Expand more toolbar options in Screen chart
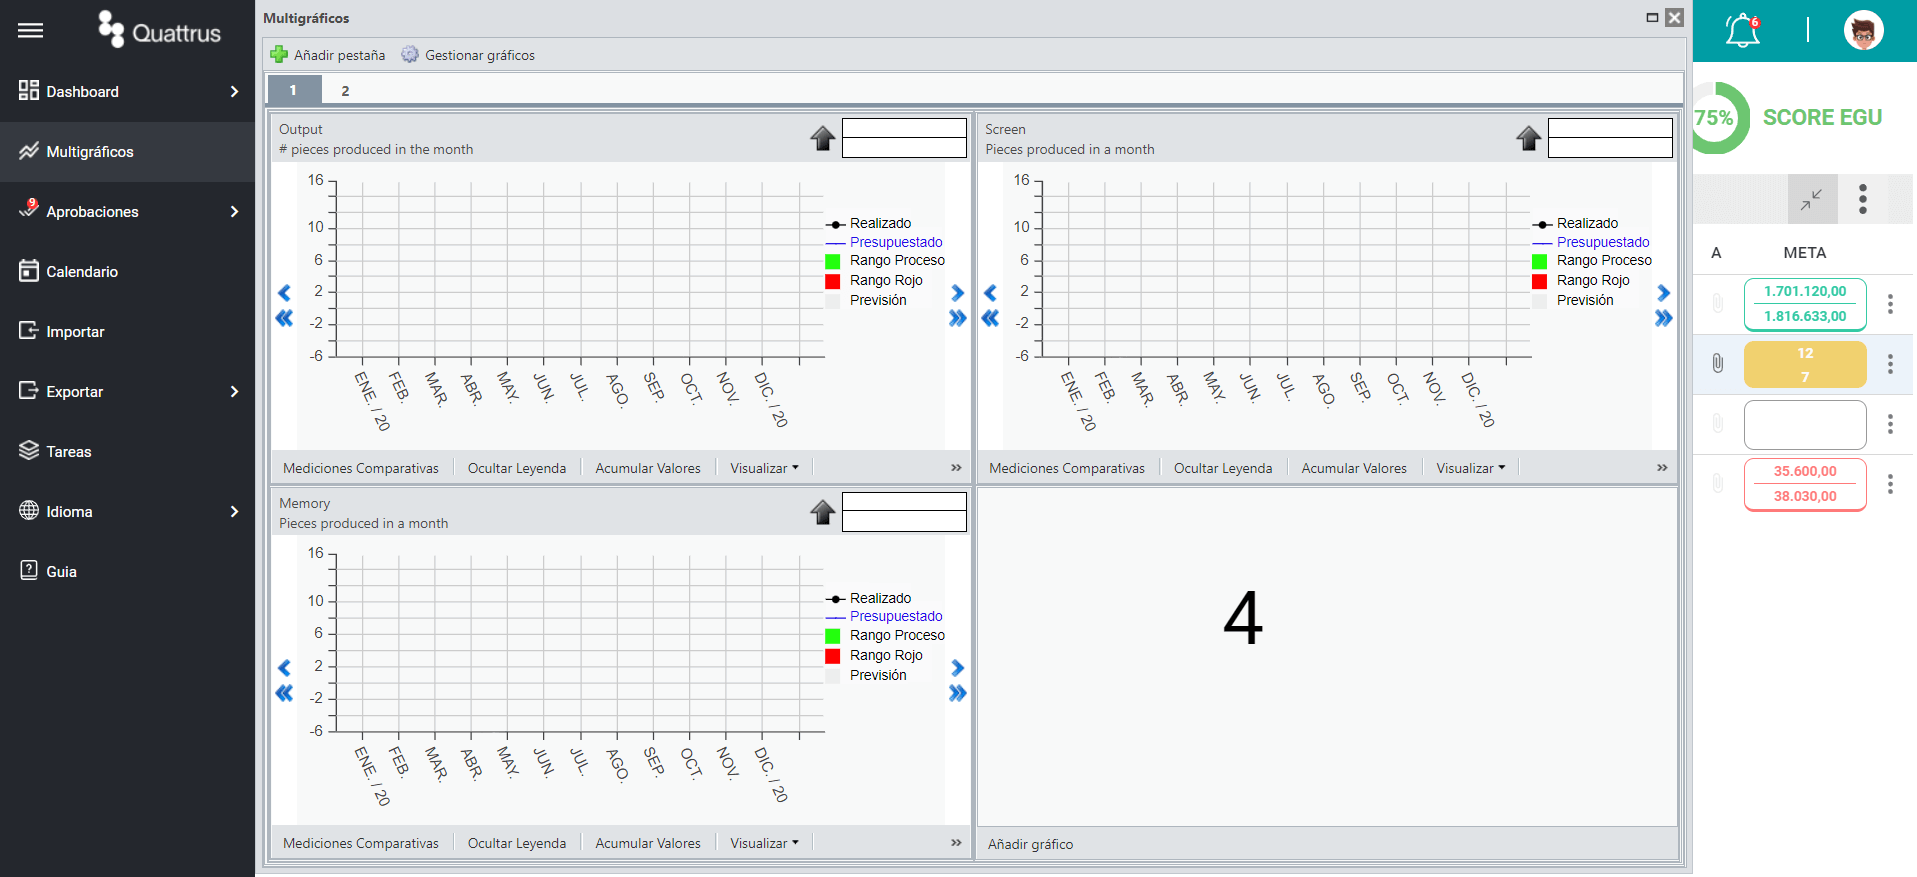This screenshot has height=877, width=1917. [x=1662, y=467]
